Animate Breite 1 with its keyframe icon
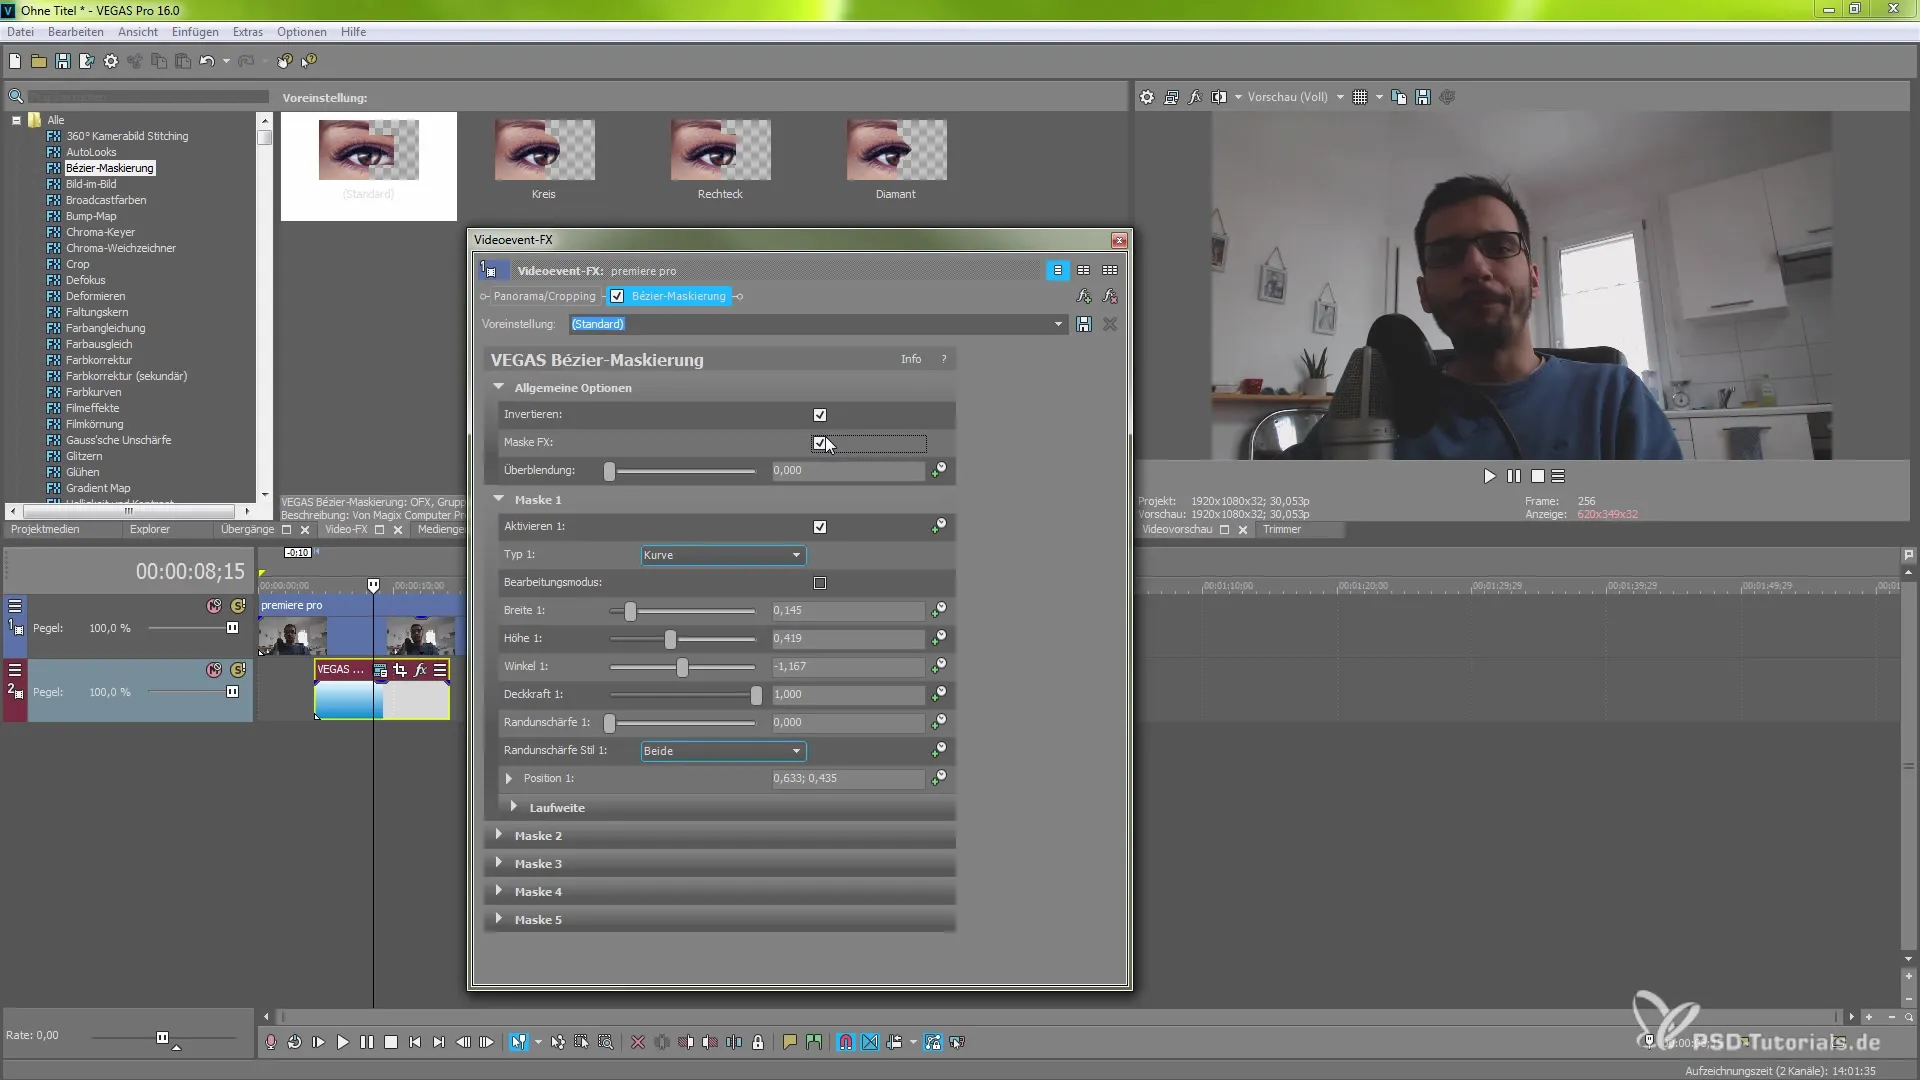1920x1080 pixels. (938, 609)
